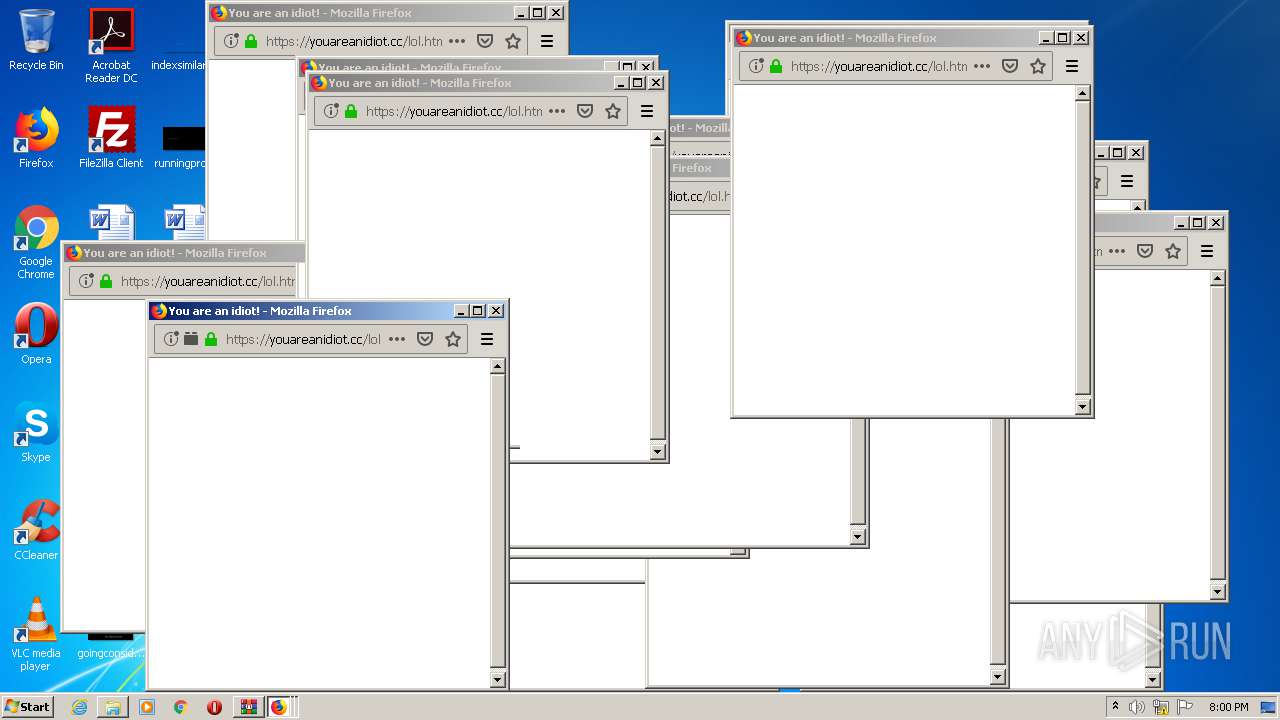Viewport: 1280px width, 720px height.
Task: Click green padlock in inactive window beside Chrome icon
Action: point(106,281)
